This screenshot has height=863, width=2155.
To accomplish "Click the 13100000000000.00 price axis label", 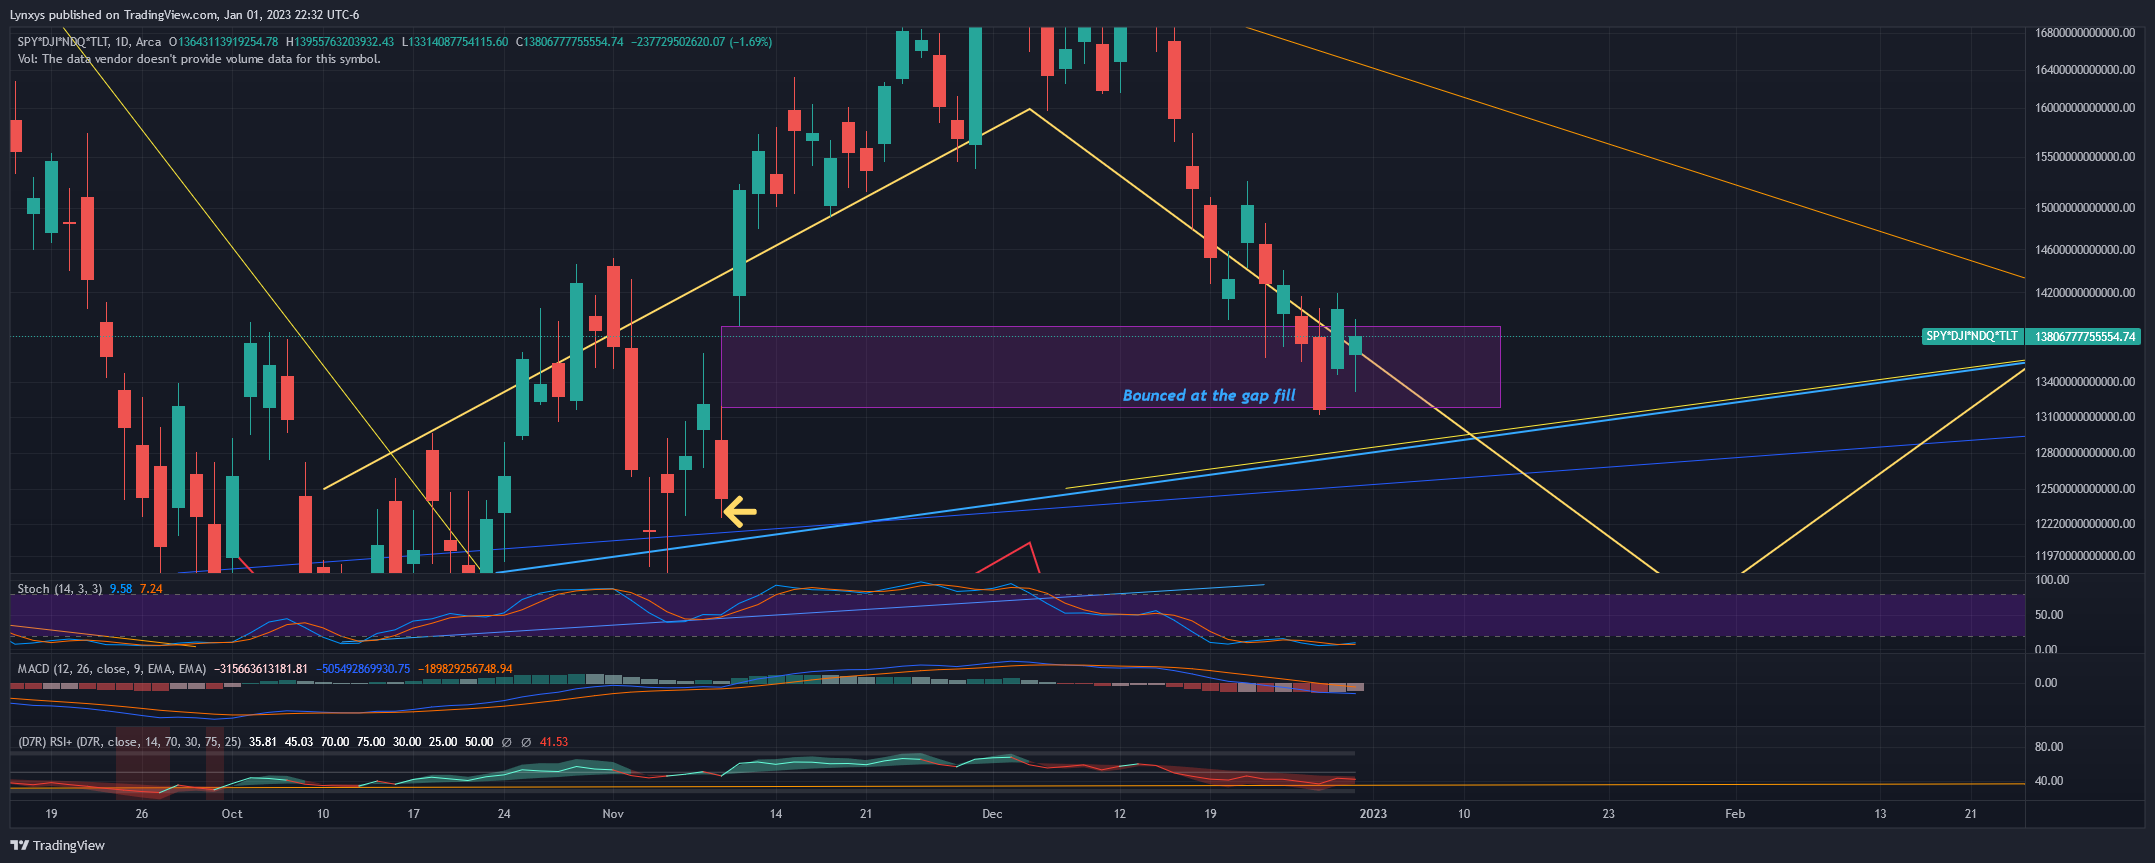I will click(x=2084, y=417).
